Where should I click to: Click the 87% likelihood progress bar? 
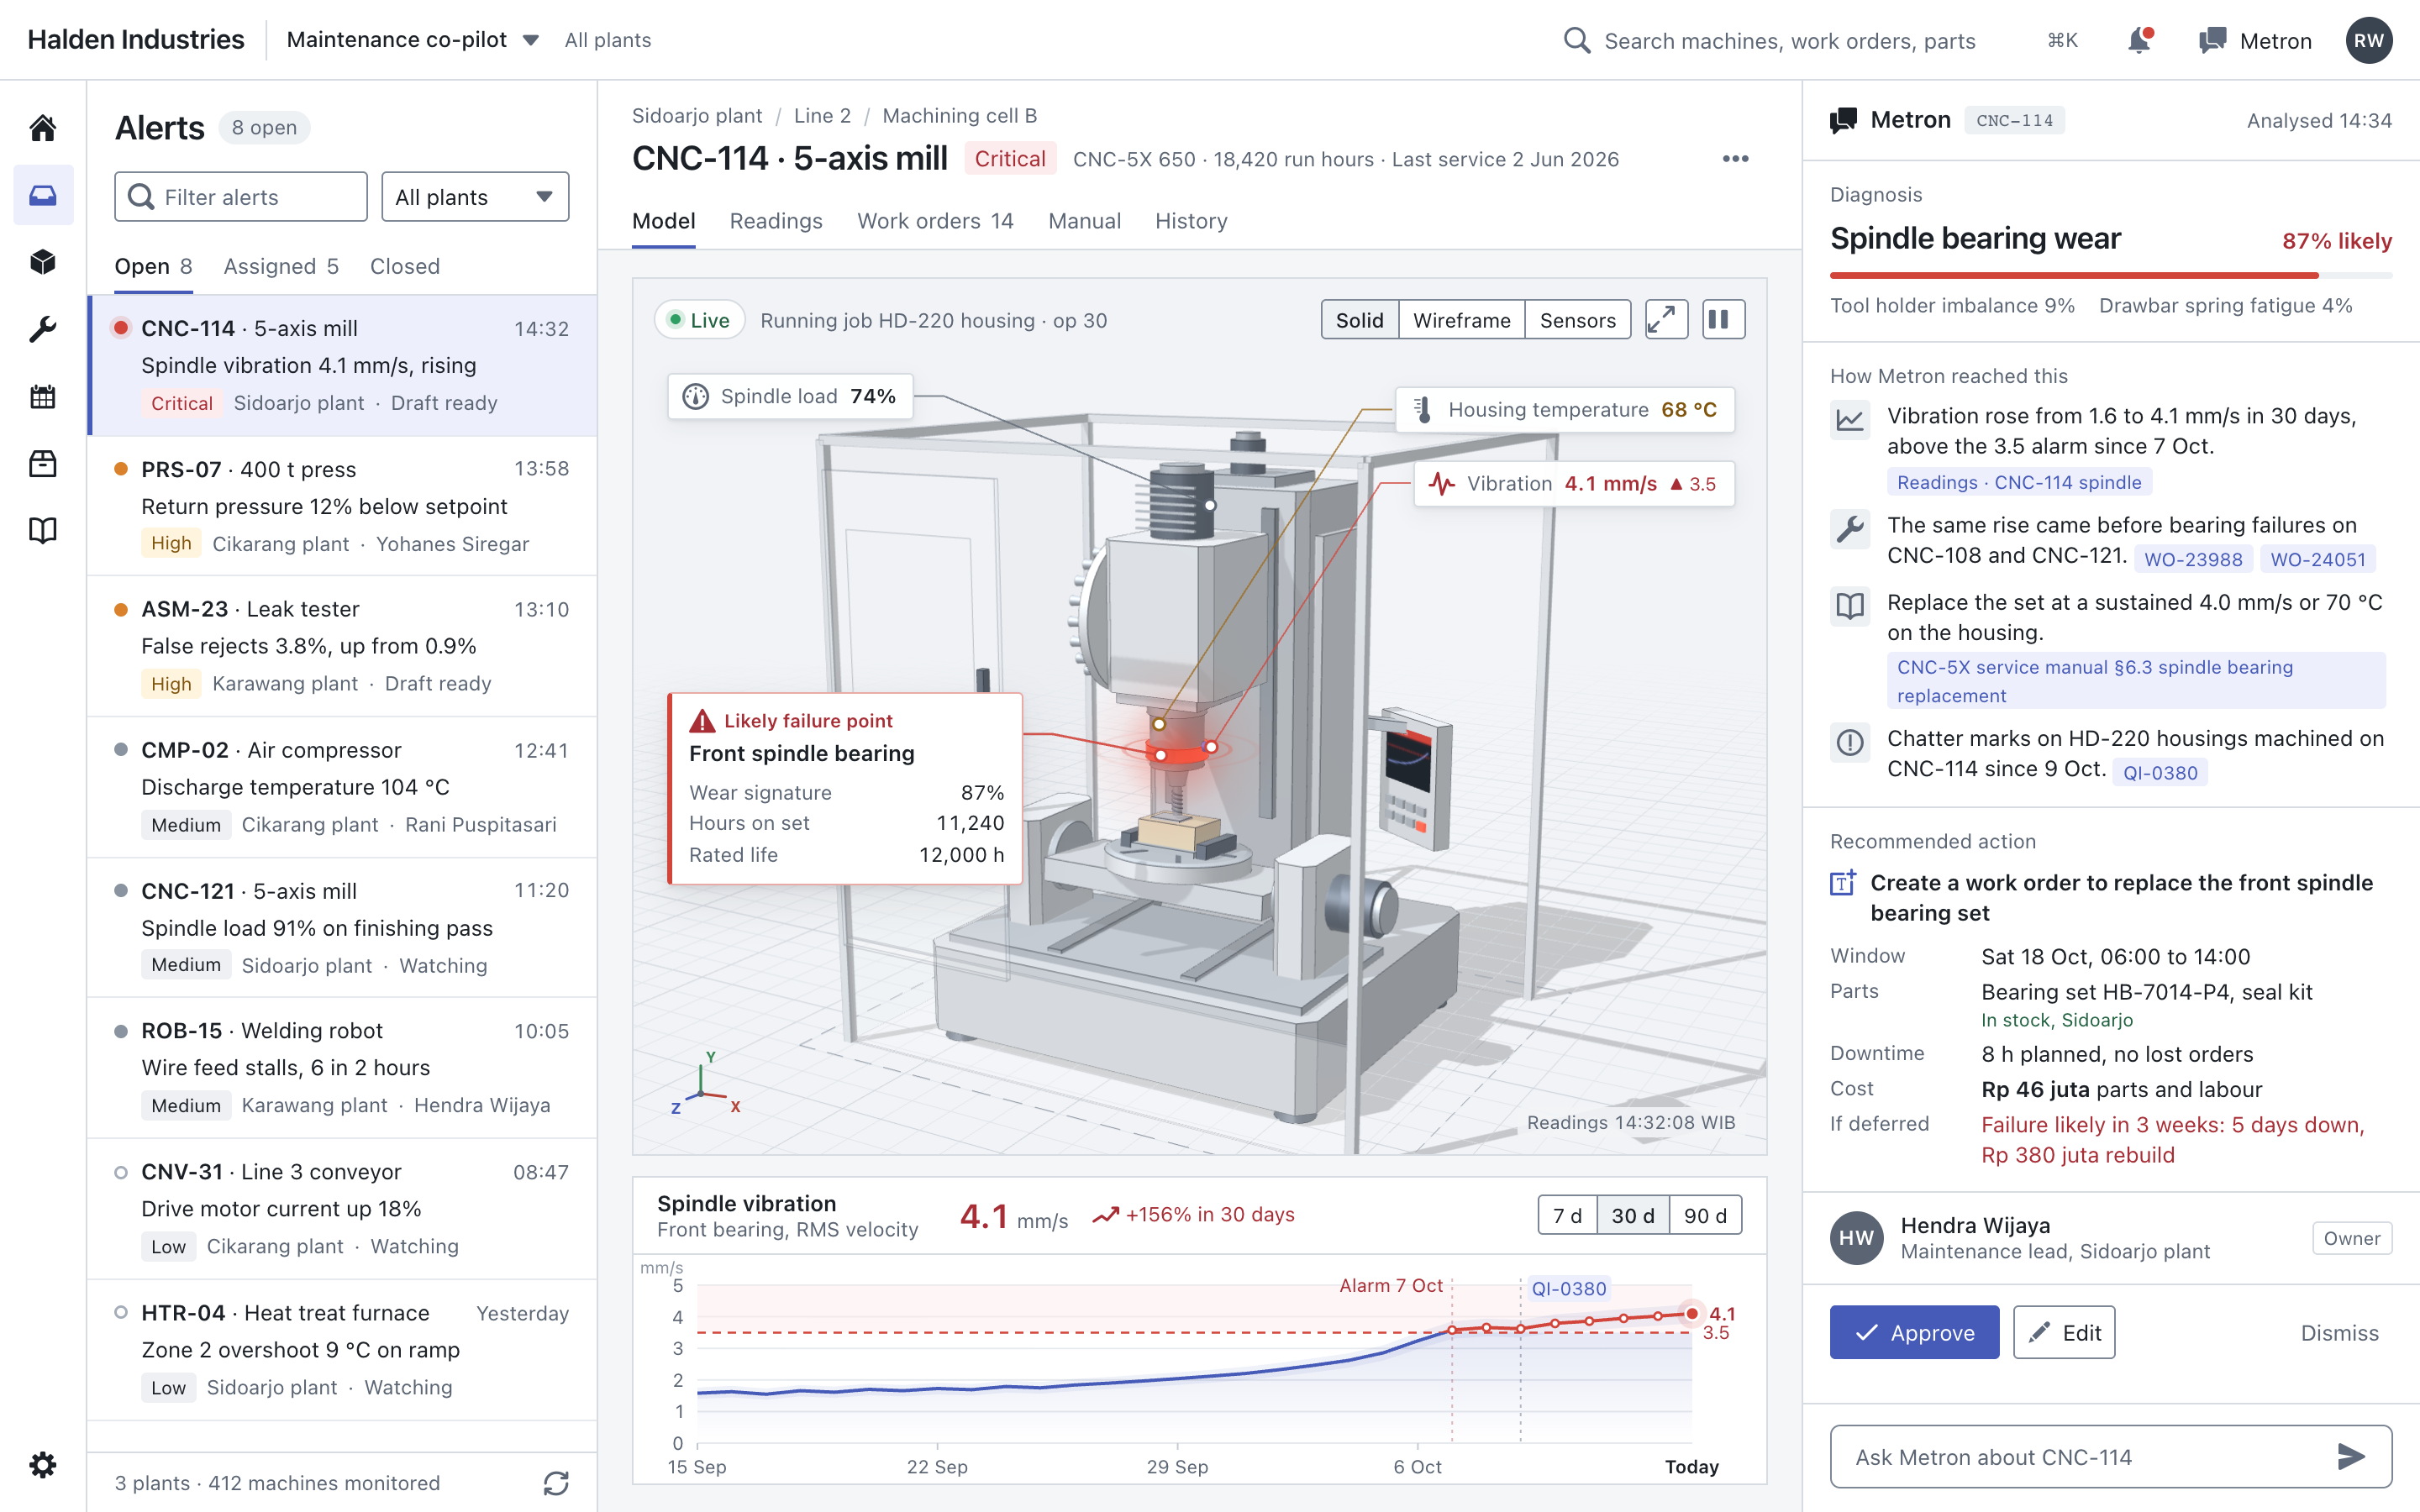pos(2111,275)
